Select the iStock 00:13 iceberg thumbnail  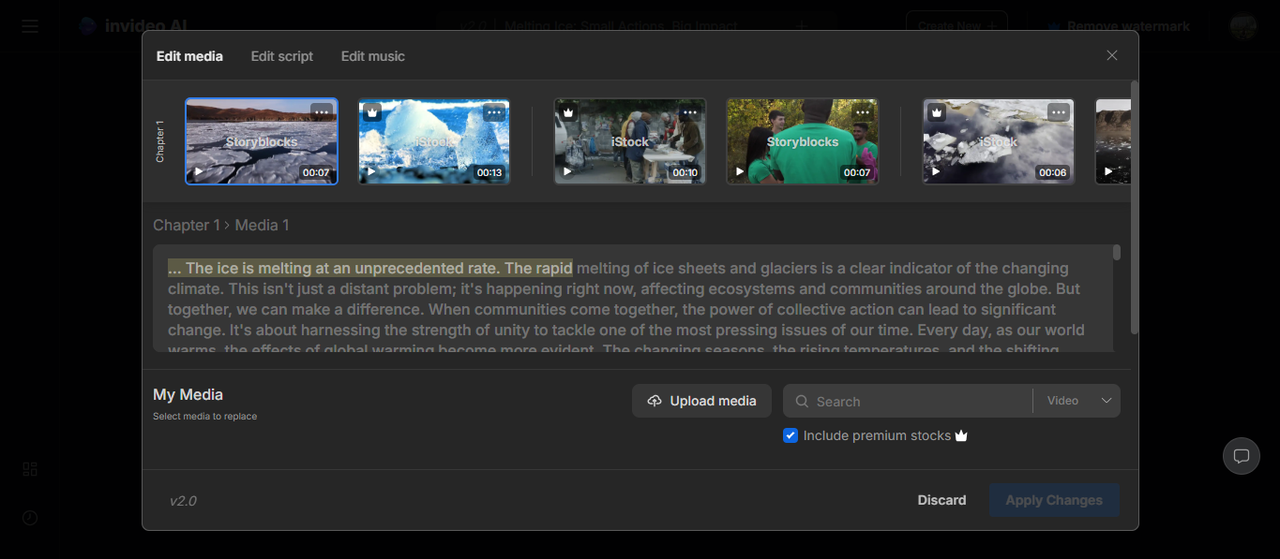[x=434, y=141]
